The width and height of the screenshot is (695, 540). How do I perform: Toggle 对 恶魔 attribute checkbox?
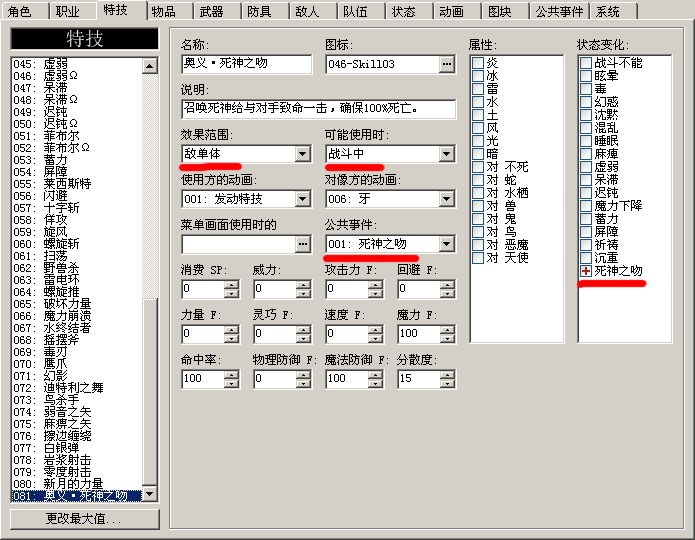[478, 245]
